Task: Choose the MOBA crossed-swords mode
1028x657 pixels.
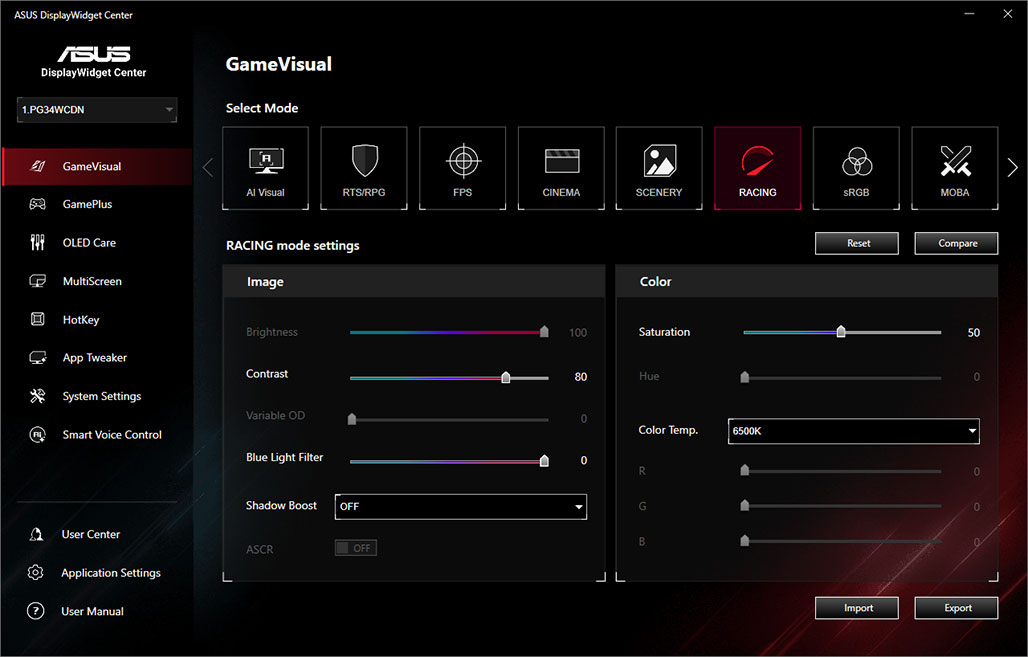Action: [x=954, y=168]
